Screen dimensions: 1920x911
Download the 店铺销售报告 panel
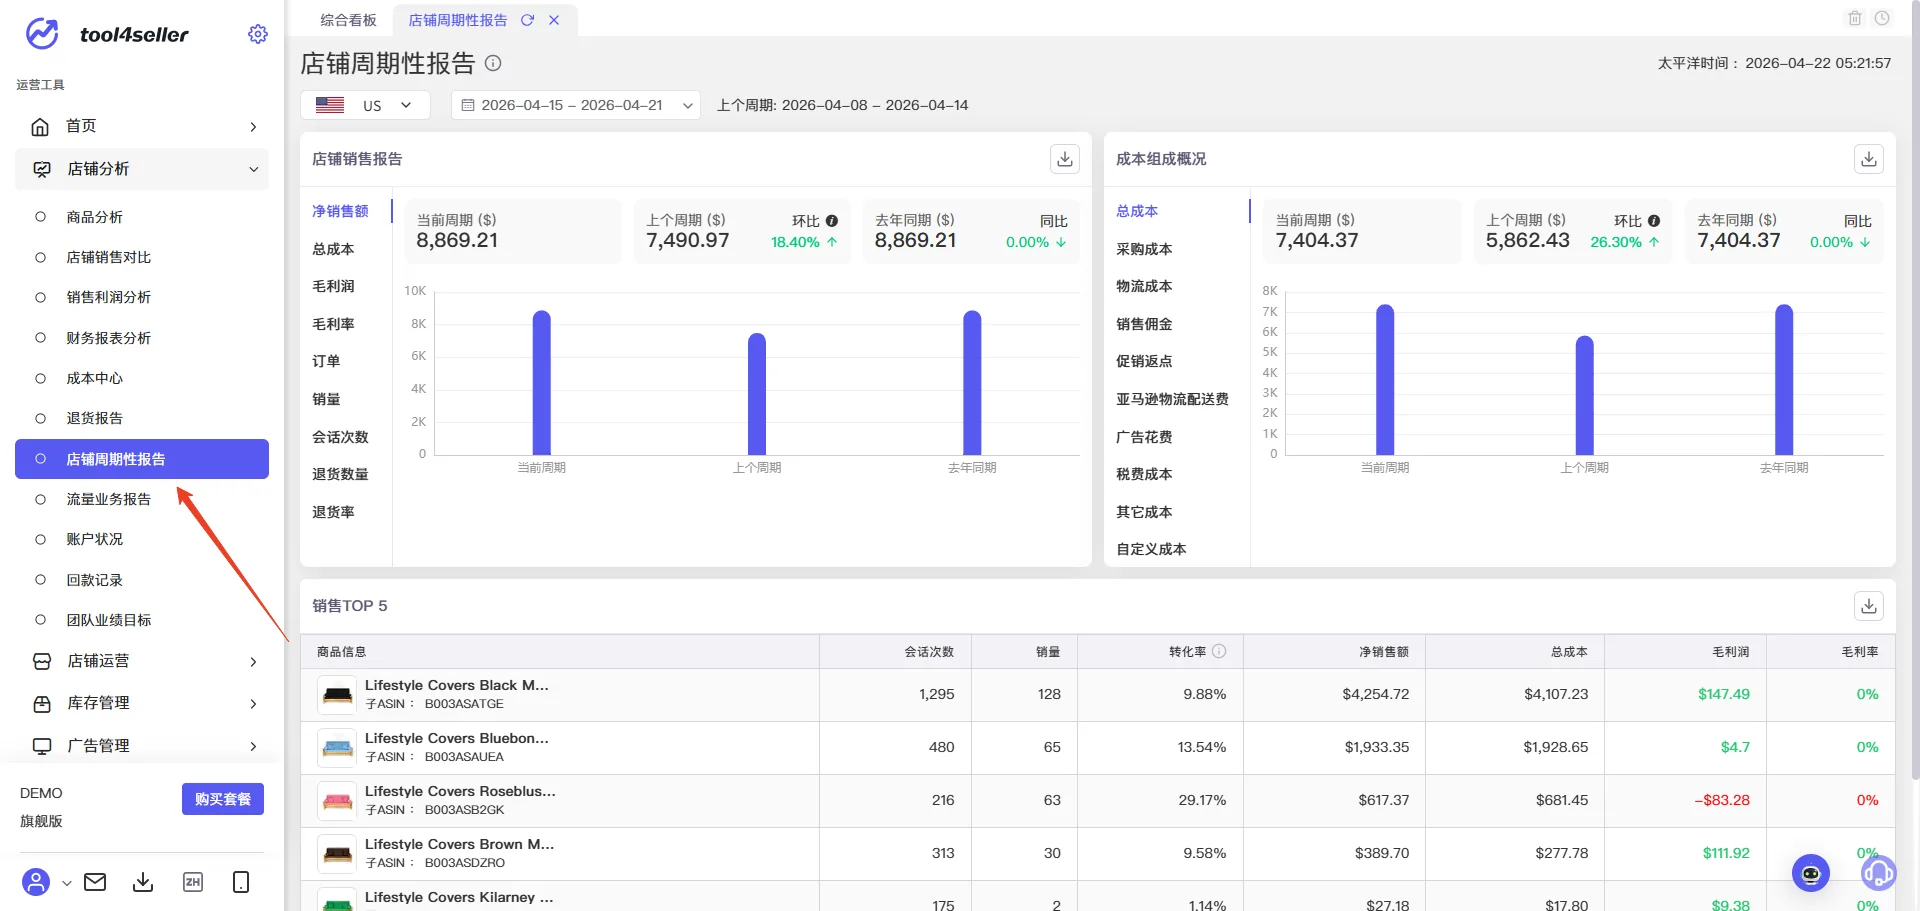1065,159
